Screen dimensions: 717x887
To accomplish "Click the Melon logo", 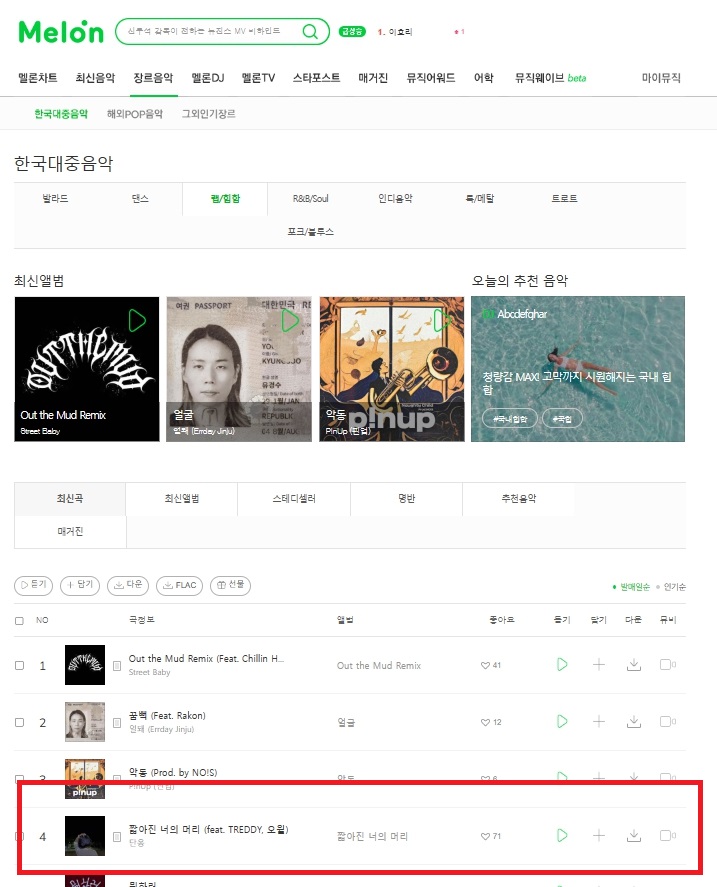I will click(61, 32).
